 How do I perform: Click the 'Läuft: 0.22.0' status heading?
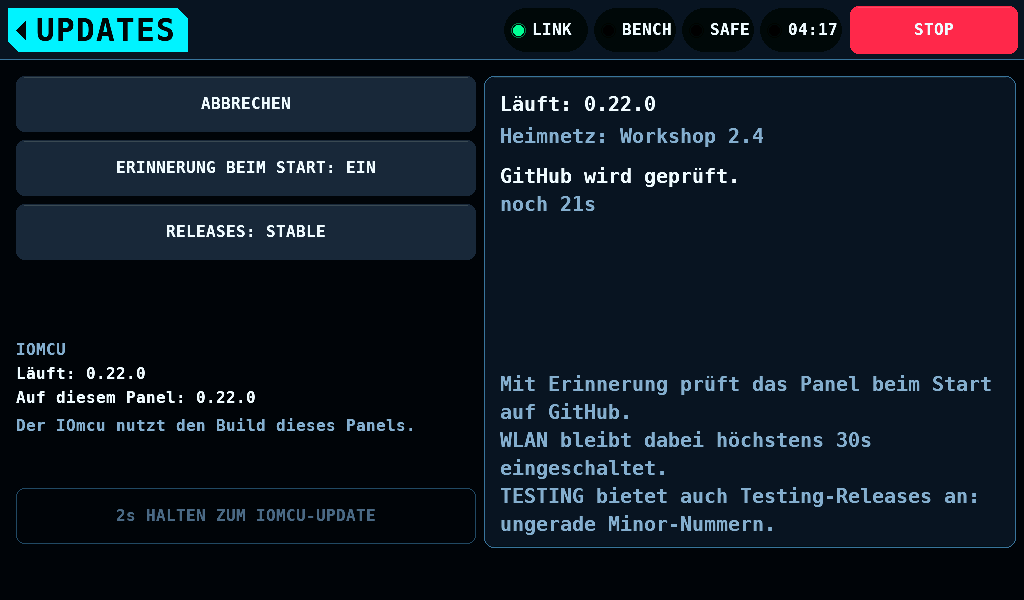pyautogui.click(x=578, y=104)
